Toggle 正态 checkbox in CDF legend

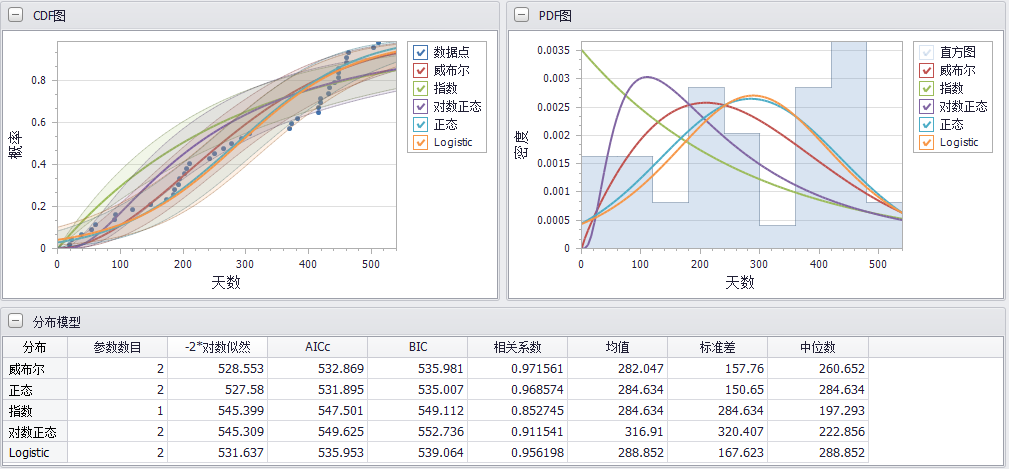[x=421, y=125]
